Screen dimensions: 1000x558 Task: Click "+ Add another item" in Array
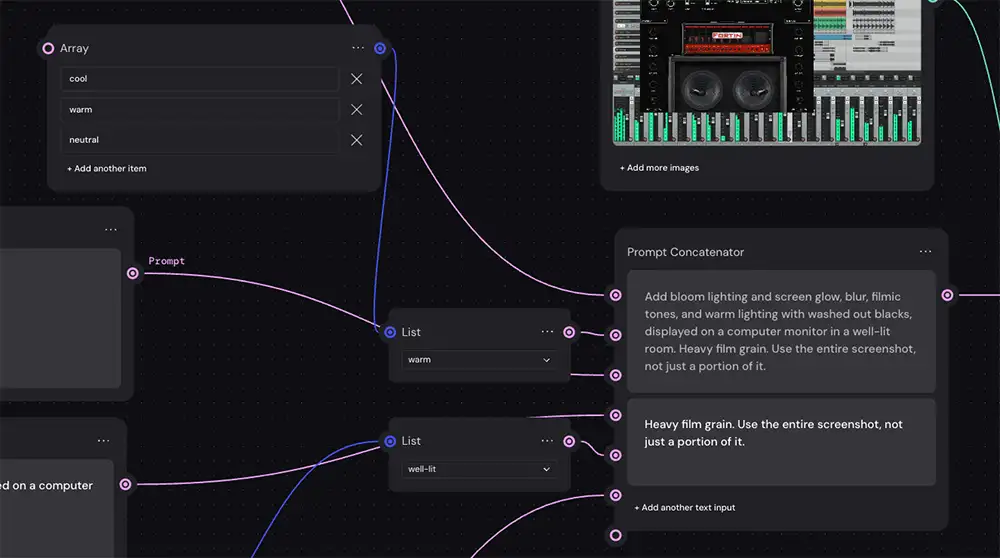tap(107, 169)
